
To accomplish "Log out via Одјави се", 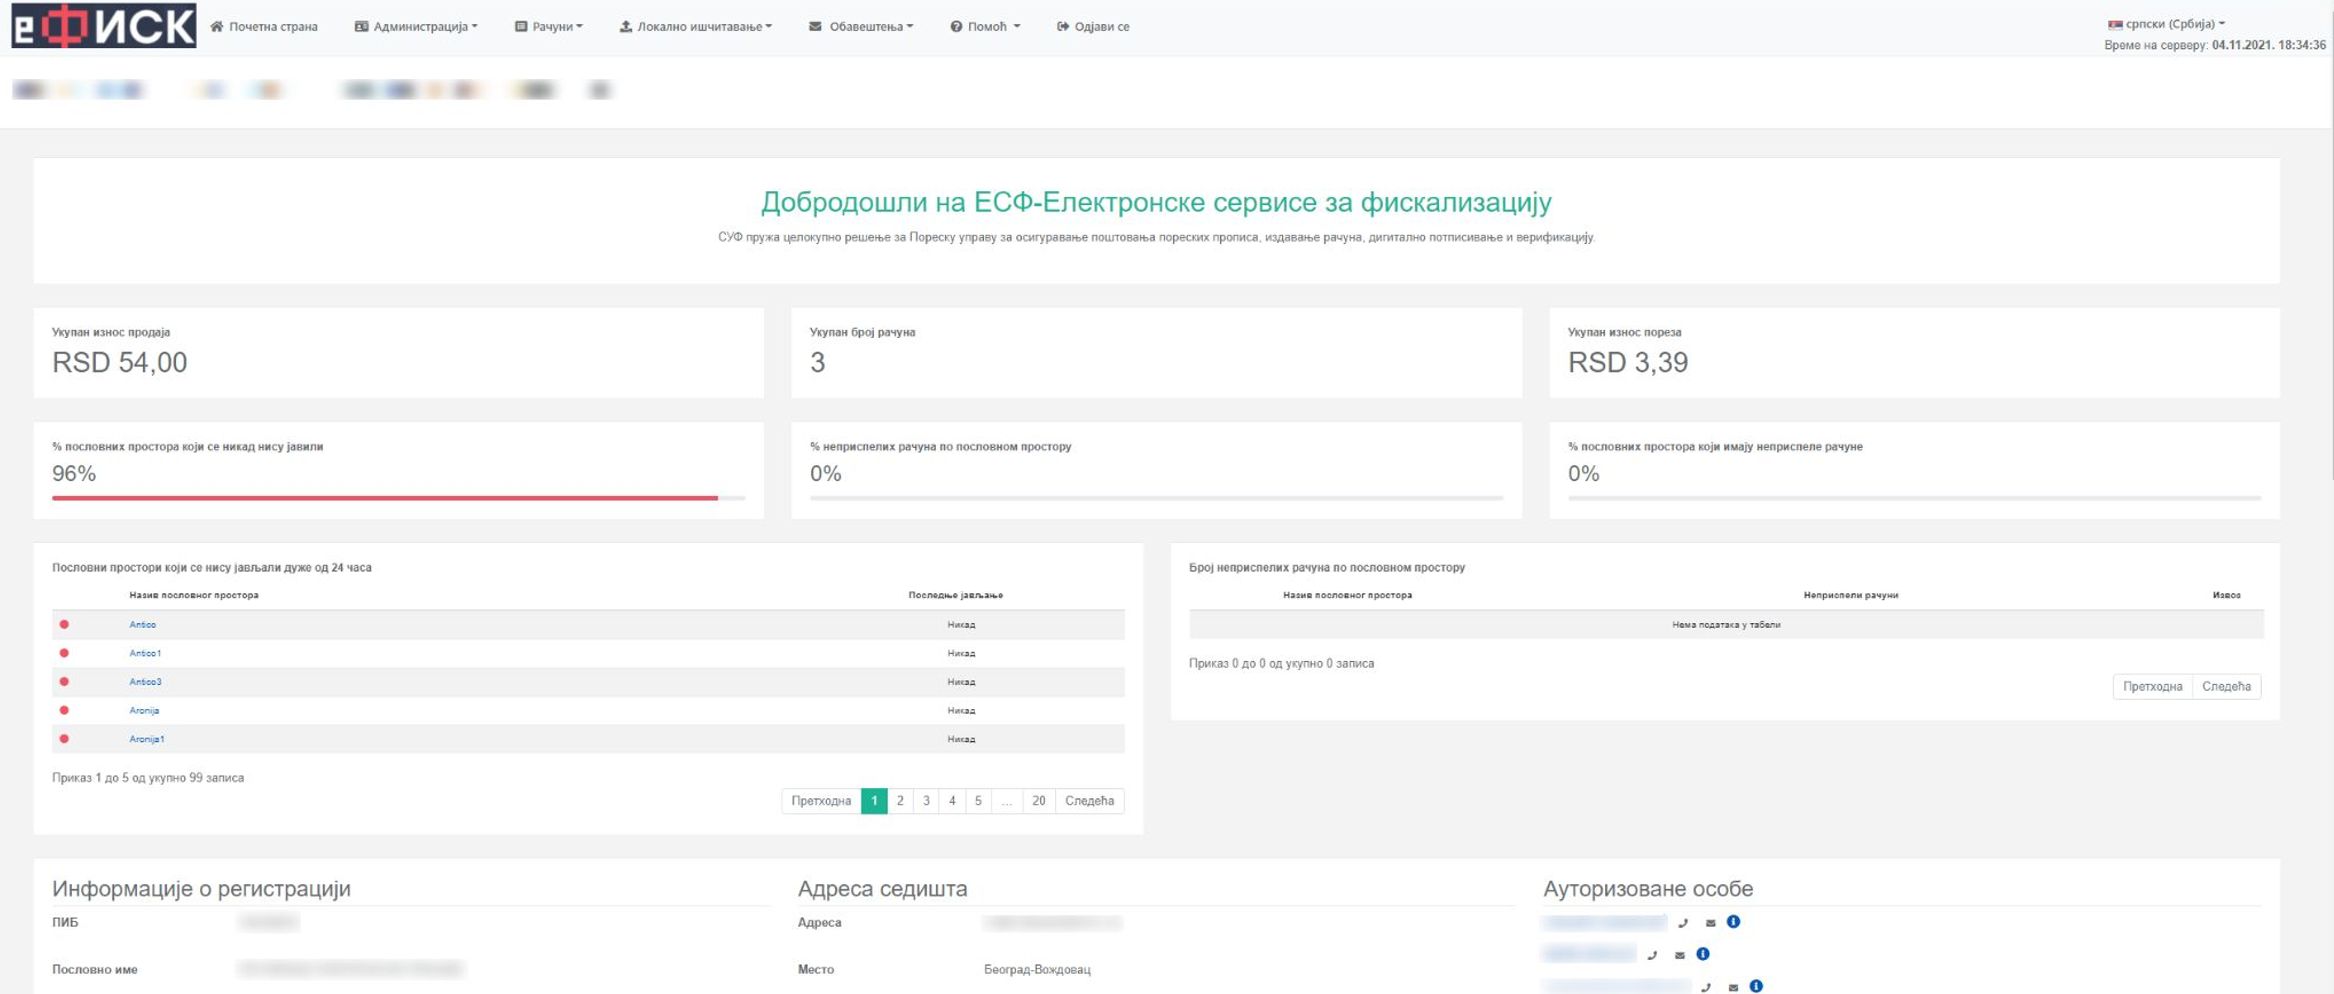I will (1093, 27).
